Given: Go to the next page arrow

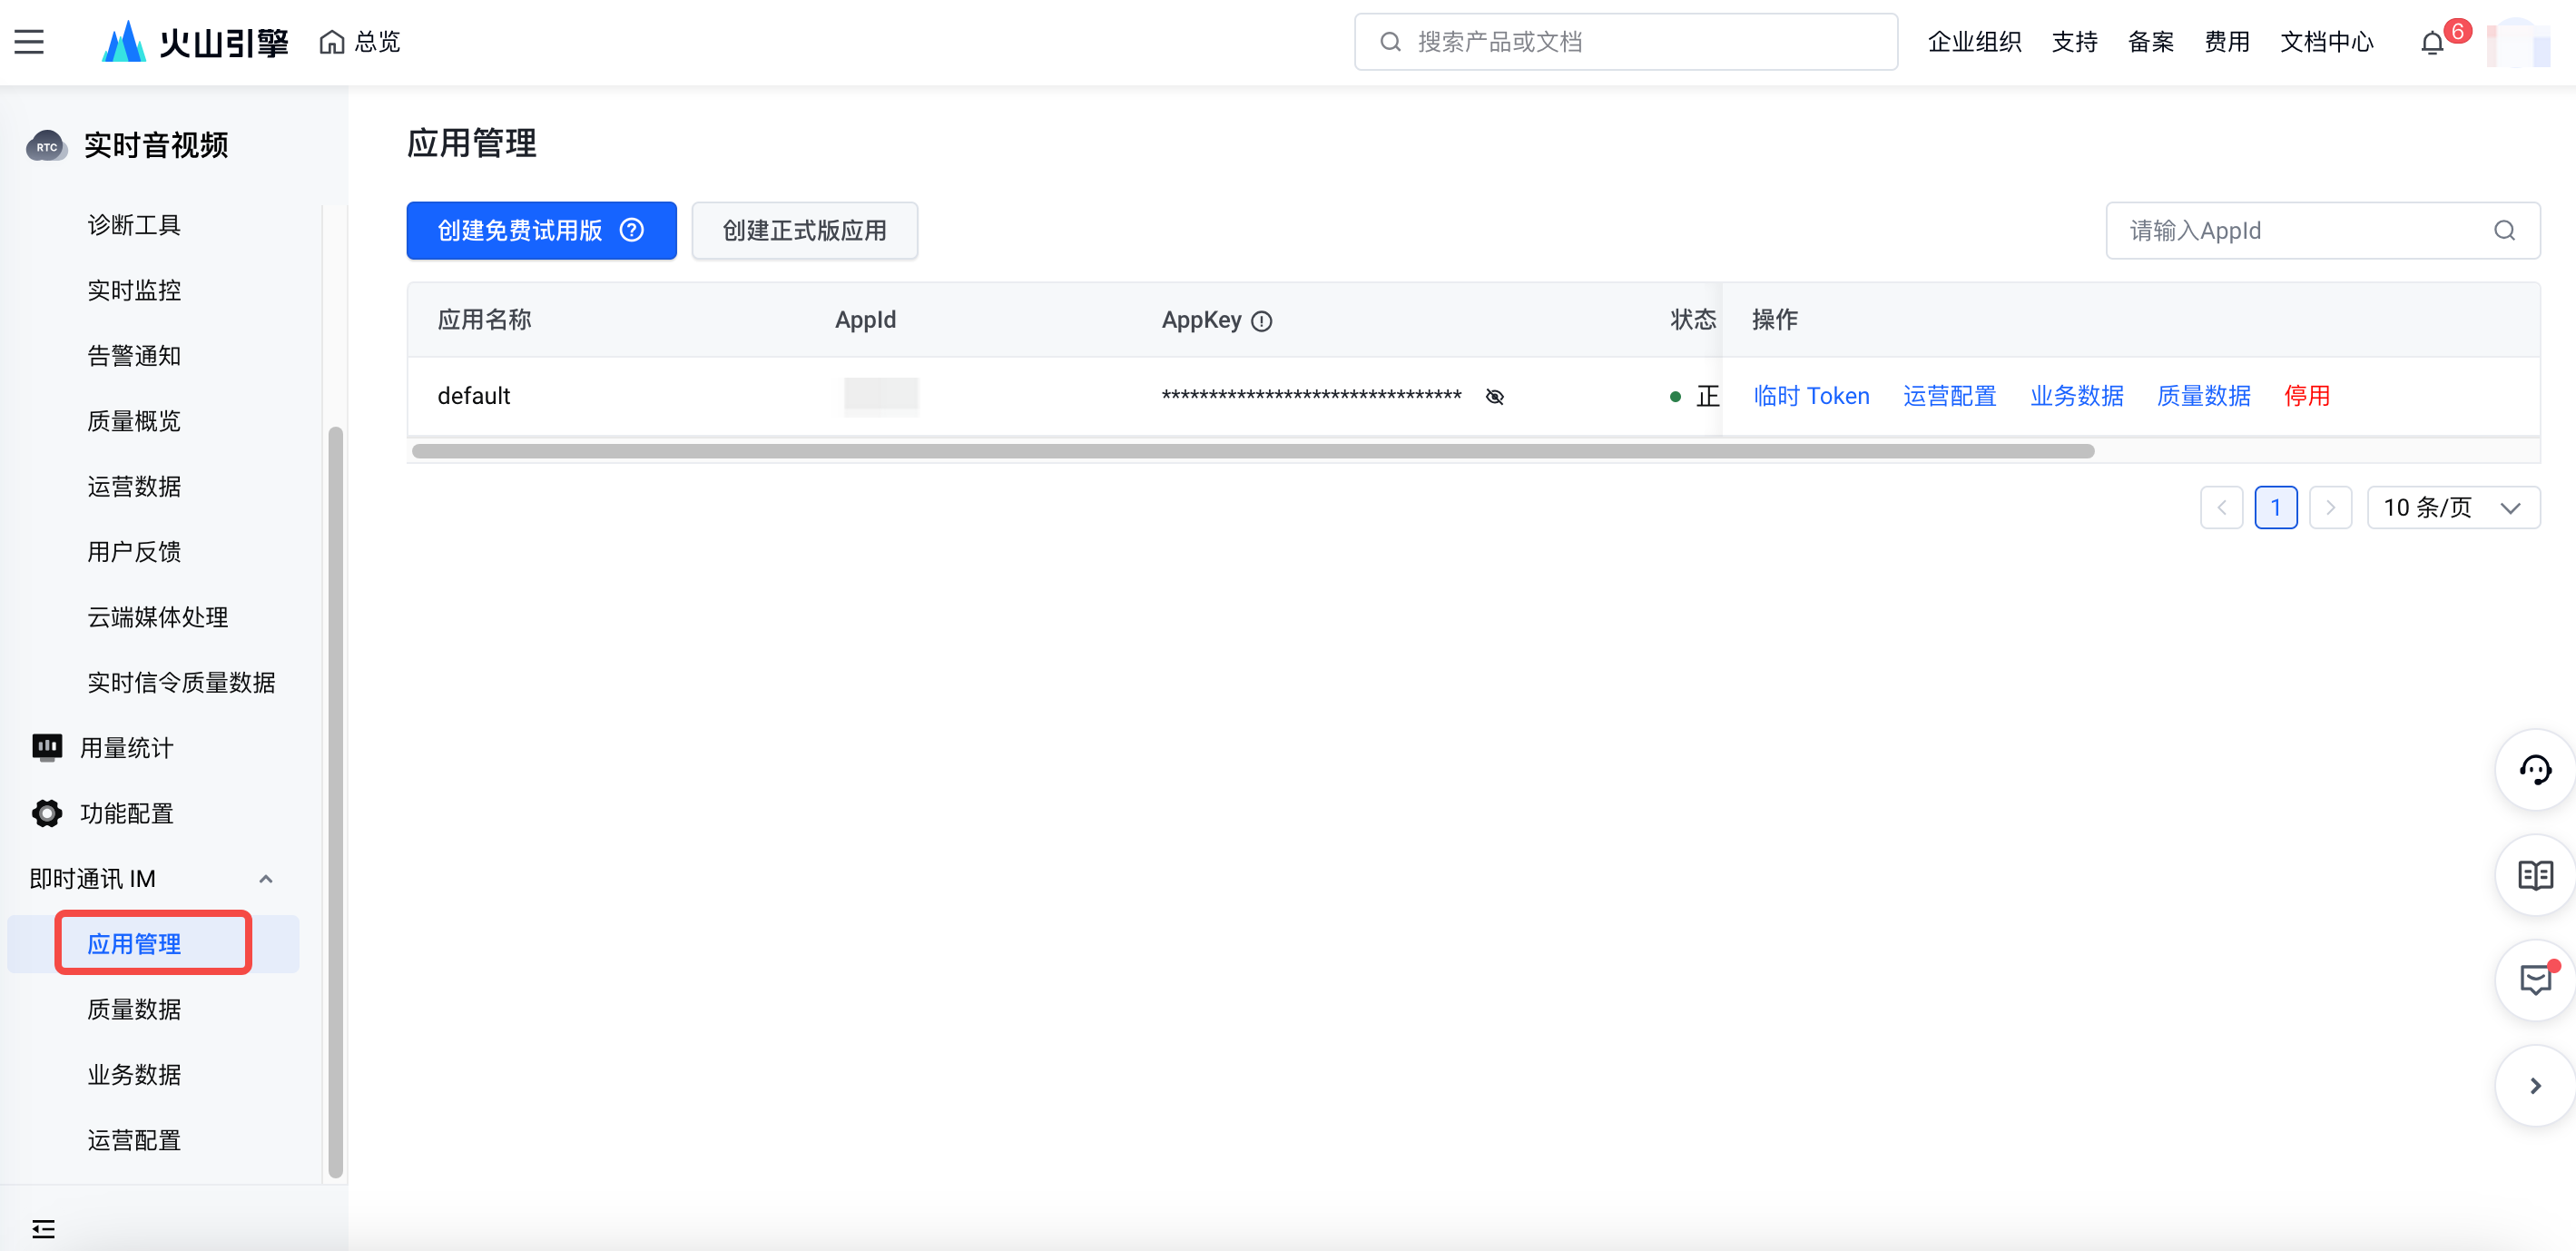Looking at the screenshot, I should (x=2331, y=508).
